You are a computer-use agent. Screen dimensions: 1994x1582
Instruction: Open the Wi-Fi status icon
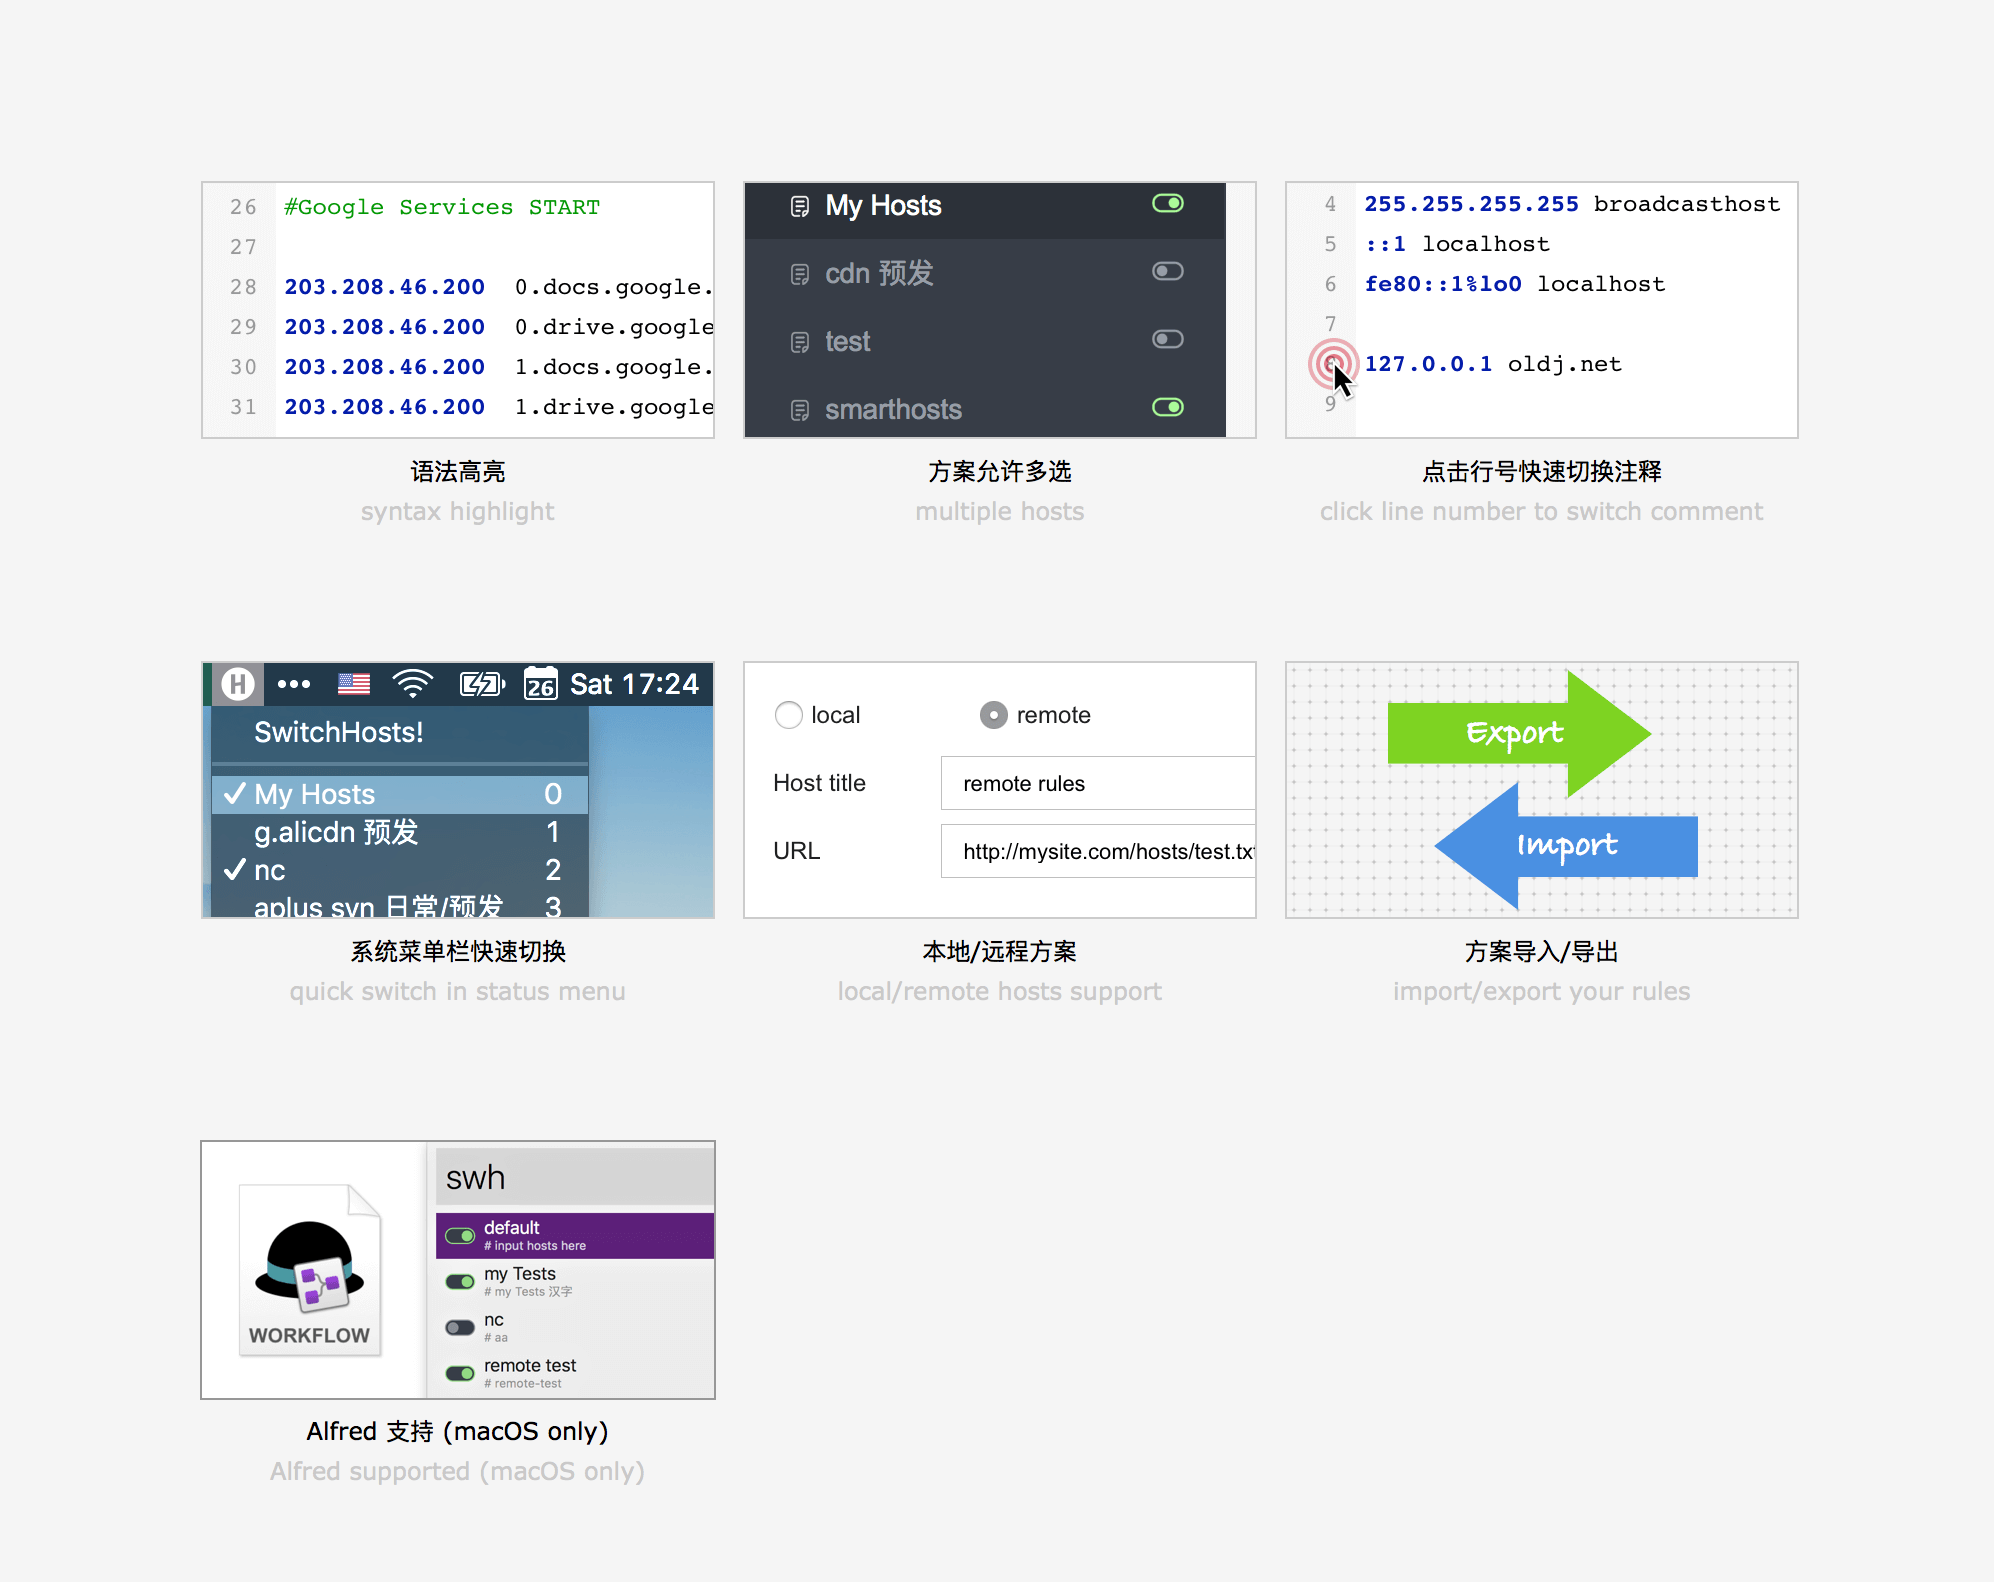click(x=412, y=684)
